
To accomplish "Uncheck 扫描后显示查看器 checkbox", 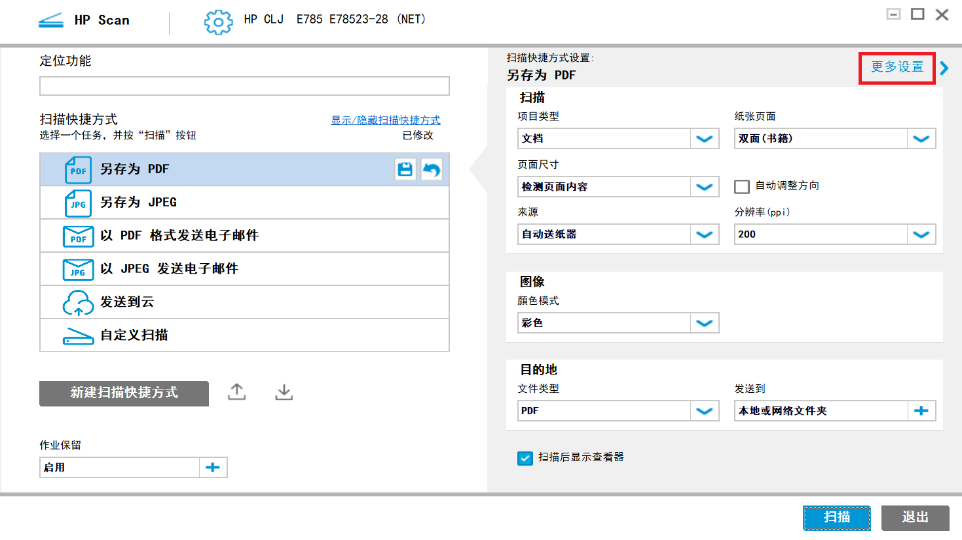I will click(x=525, y=458).
